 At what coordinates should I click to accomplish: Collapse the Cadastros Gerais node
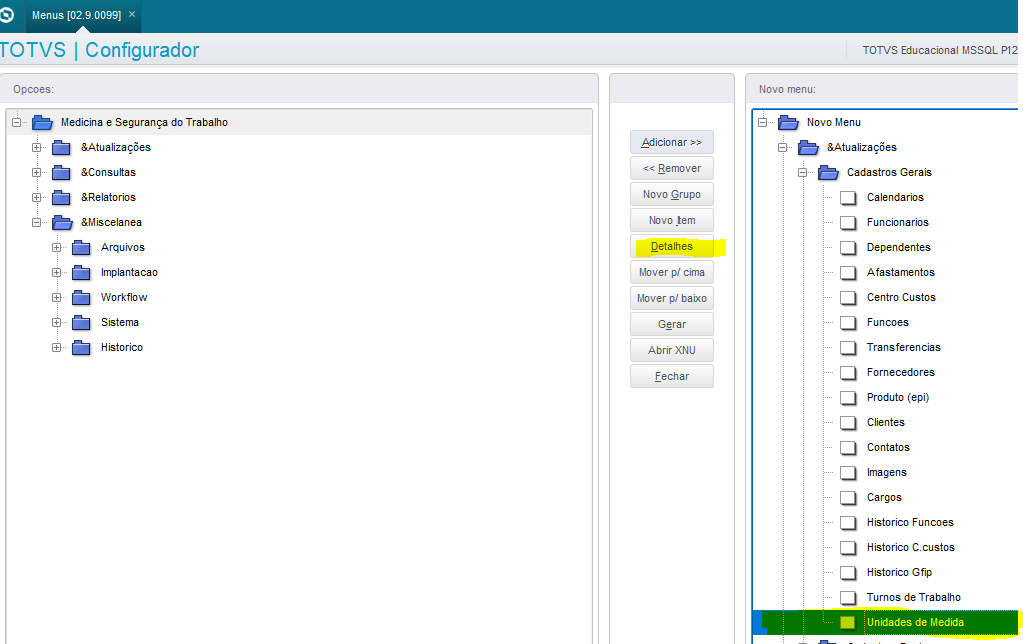[x=802, y=172]
